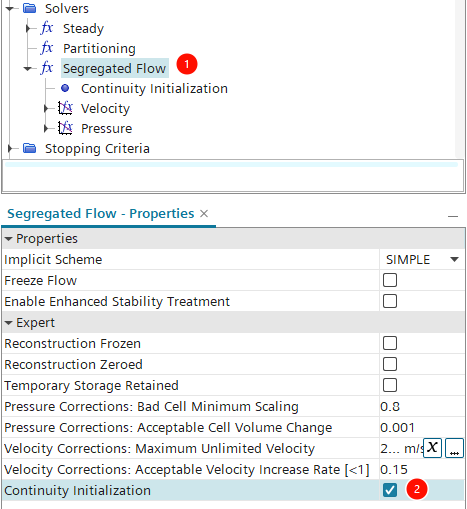
Task: Enable the Freeze Flow checkbox
Action: click(390, 280)
